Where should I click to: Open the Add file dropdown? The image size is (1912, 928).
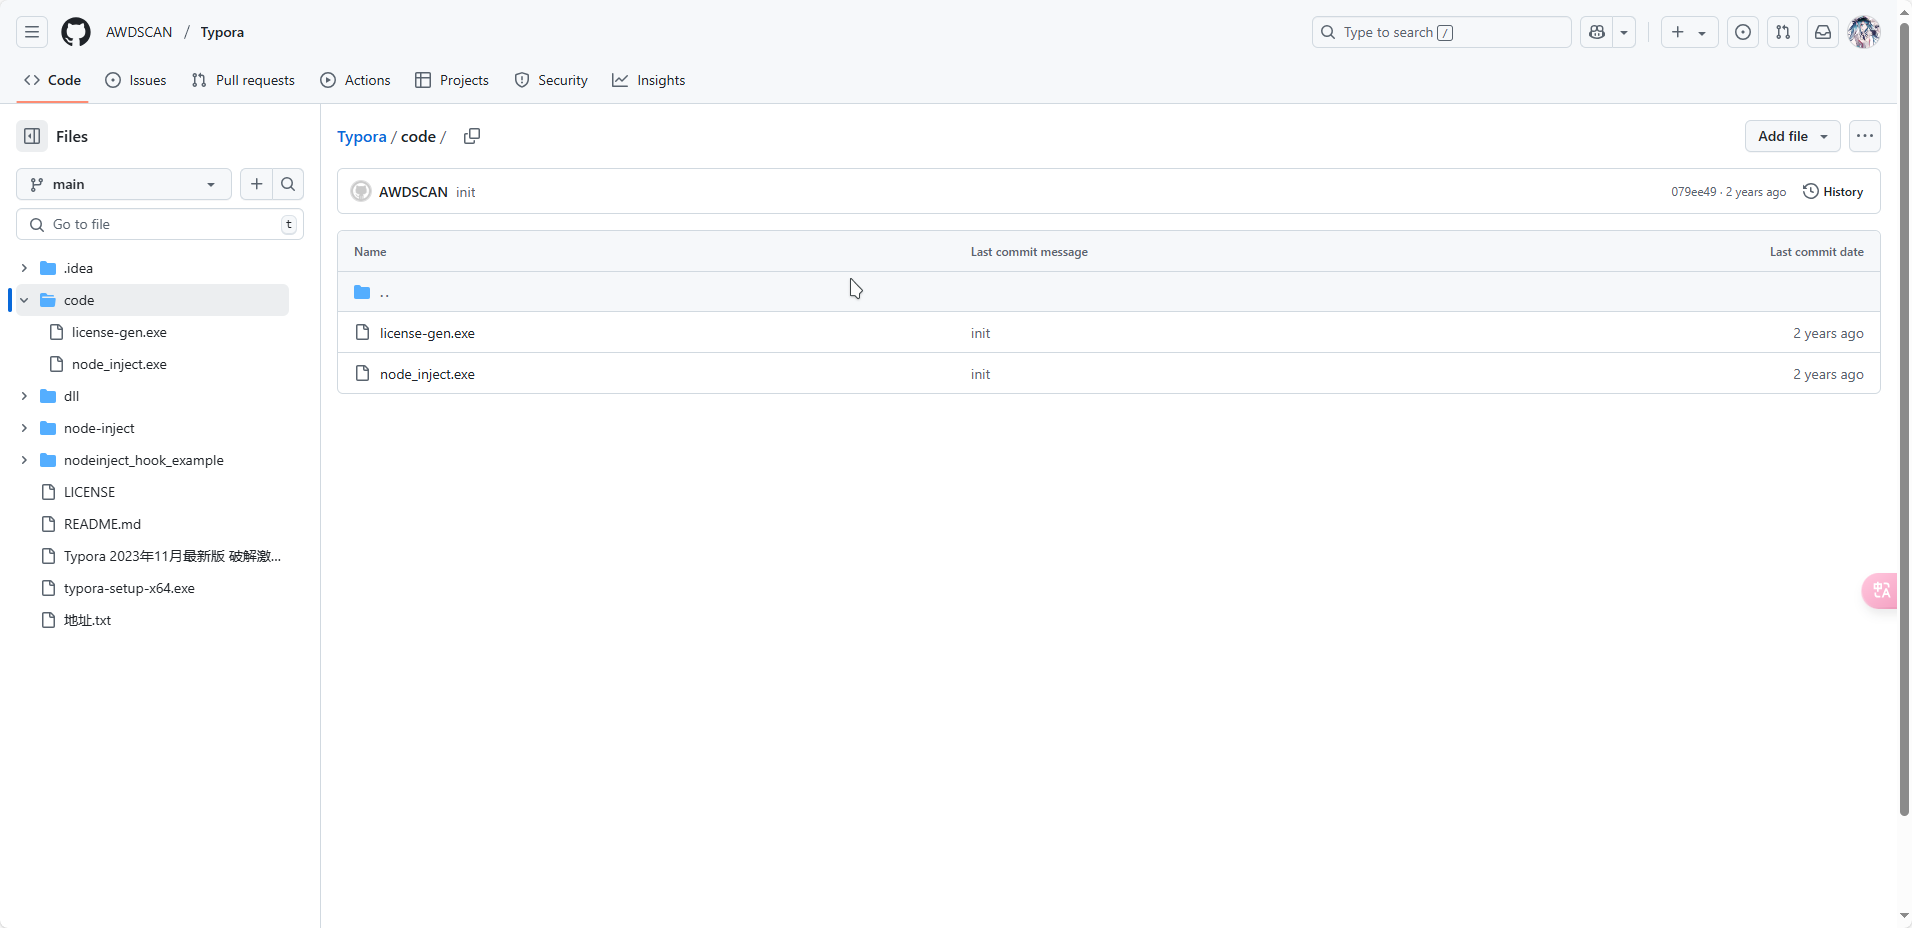(1792, 136)
